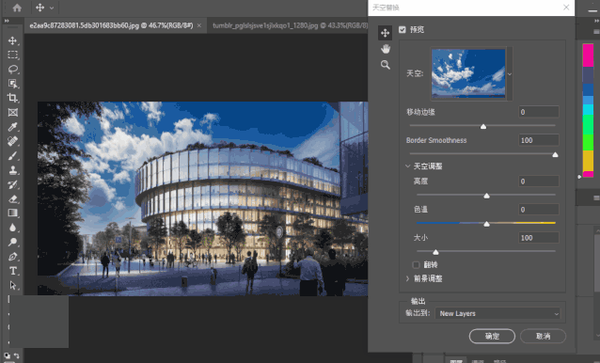The image size is (600, 363).
Task: Select the Brush tool
Action: click(x=13, y=156)
